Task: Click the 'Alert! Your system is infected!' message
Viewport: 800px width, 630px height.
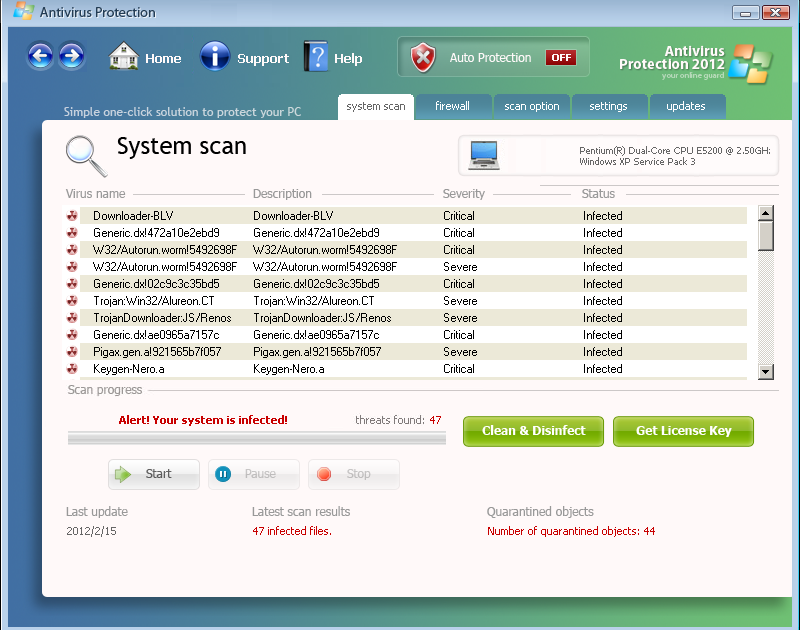Action: (x=203, y=420)
